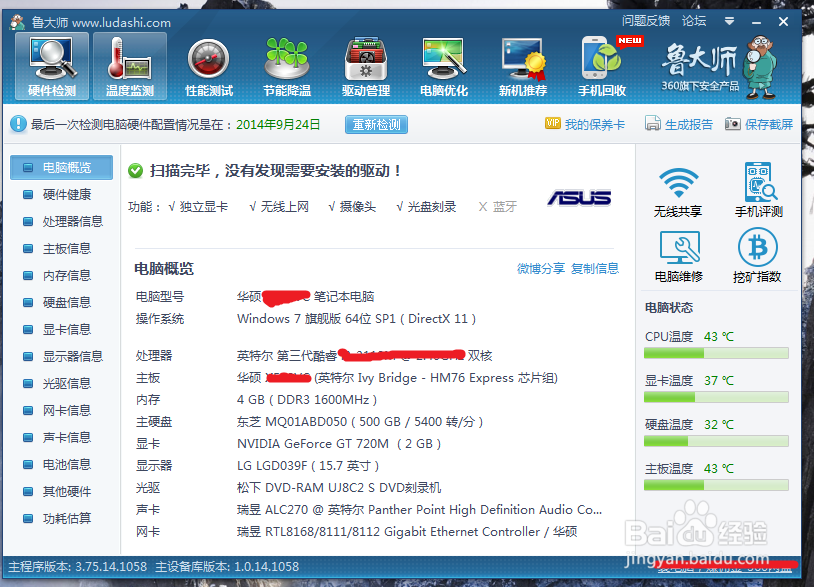Select 电脑概览 in the sidebar
The image size is (814, 587).
(x=61, y=167)
